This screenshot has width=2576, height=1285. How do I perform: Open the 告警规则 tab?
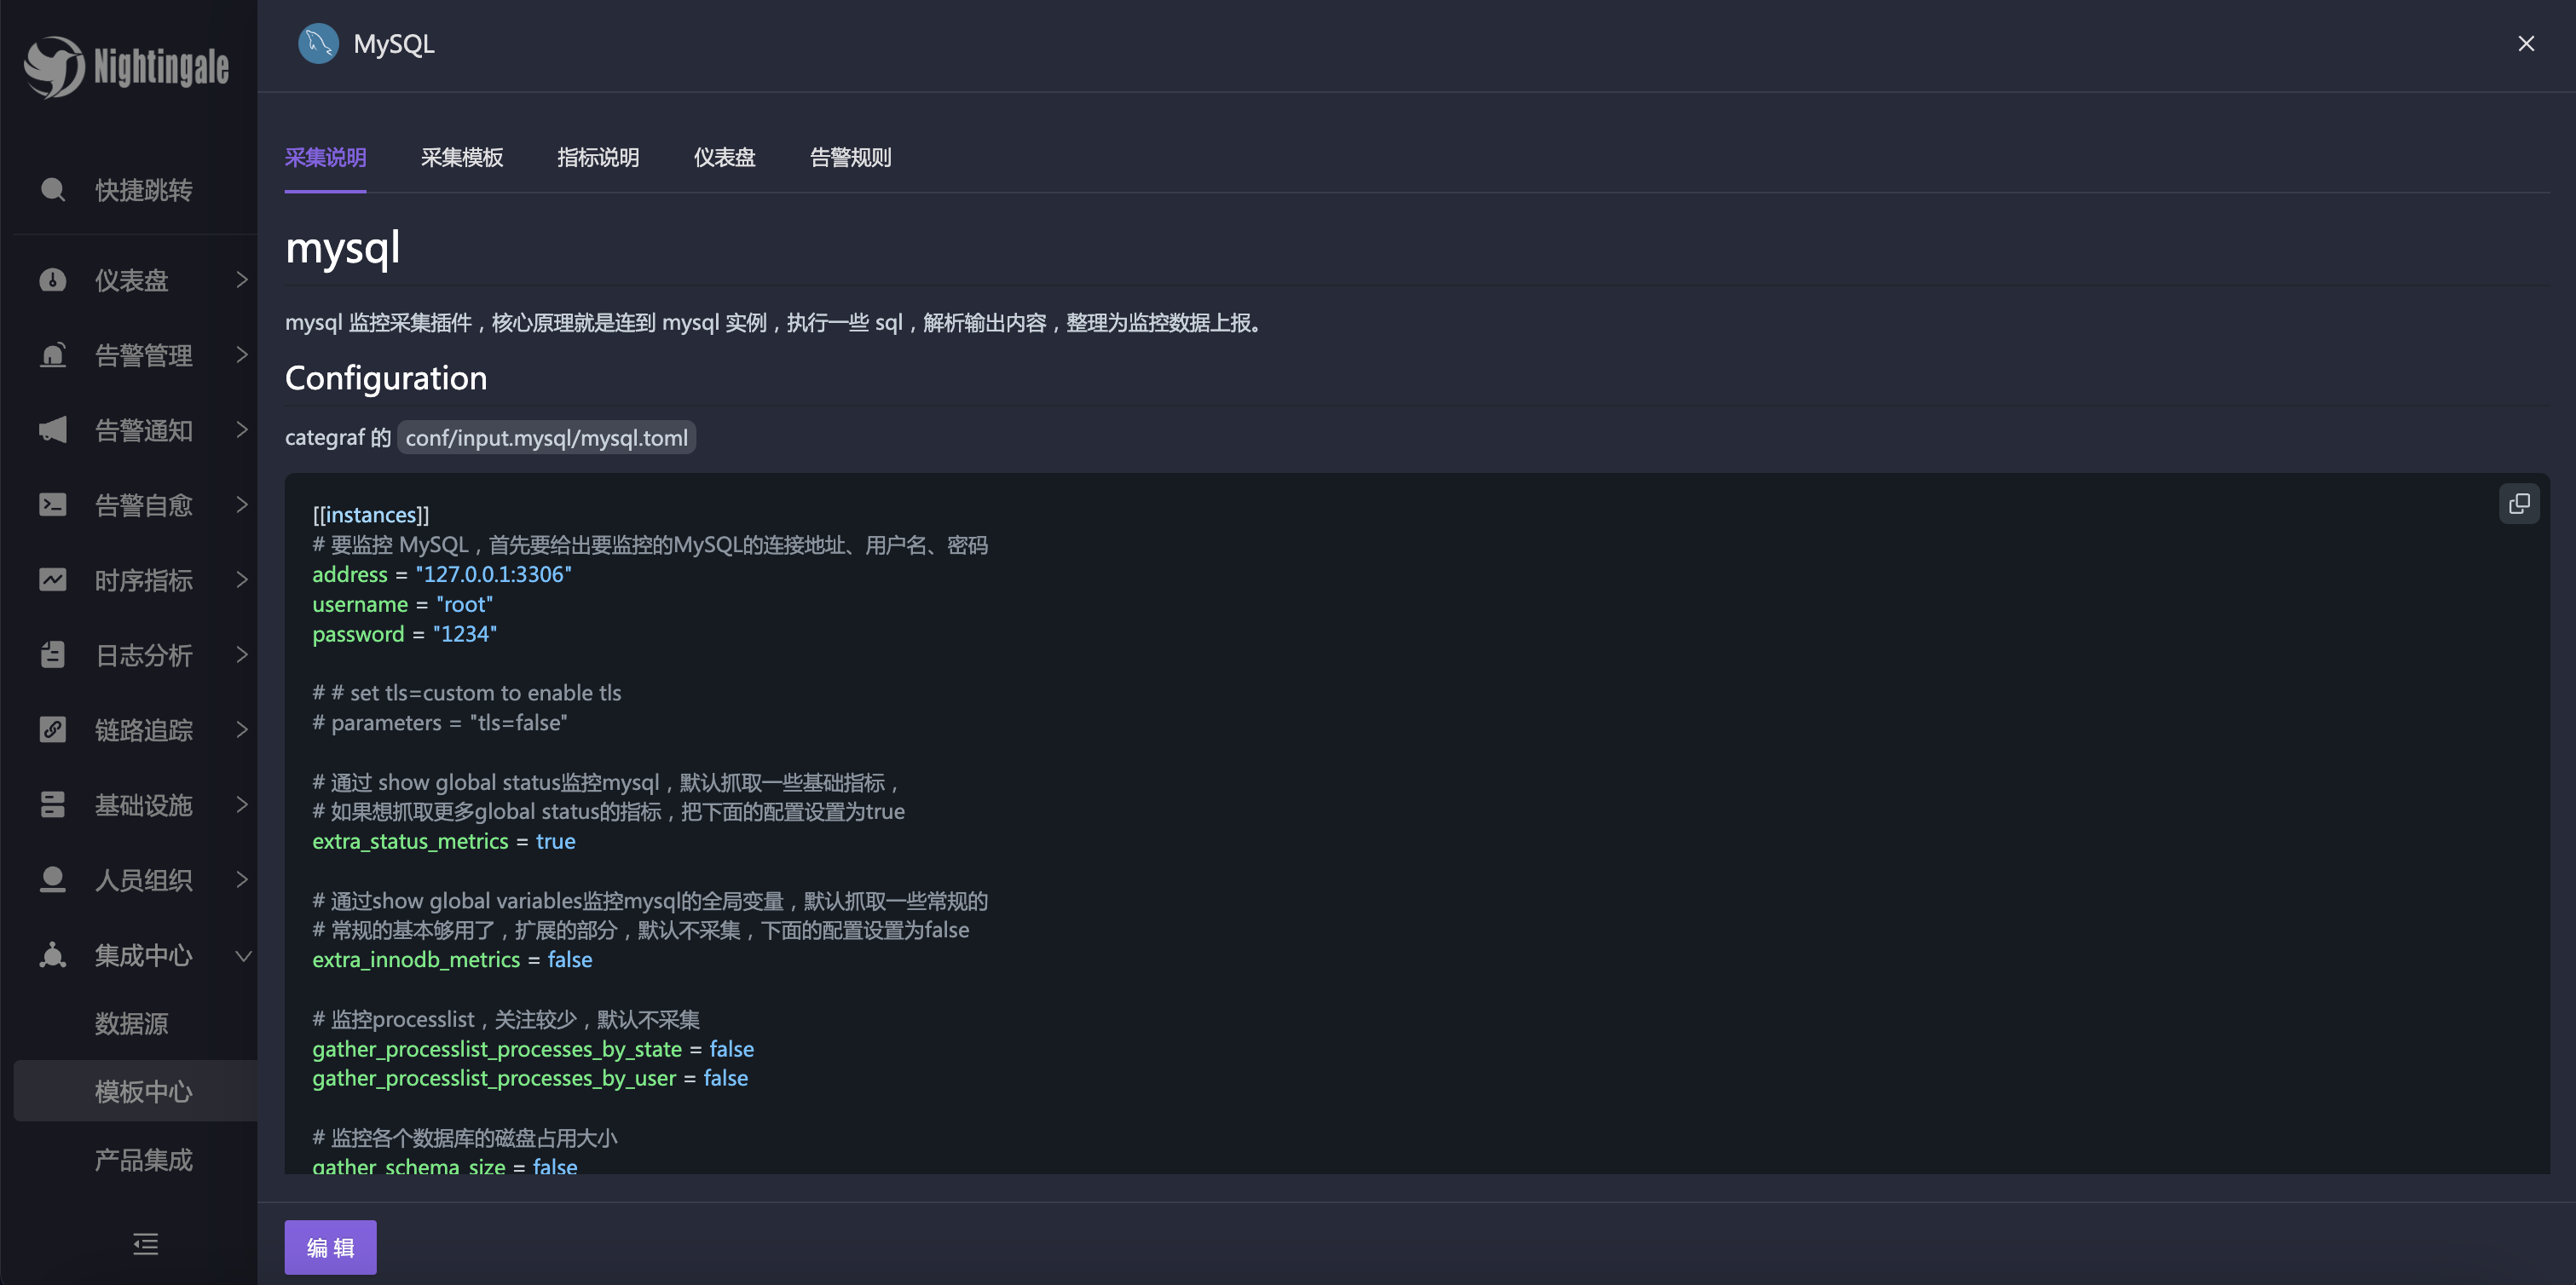point(850,157)
